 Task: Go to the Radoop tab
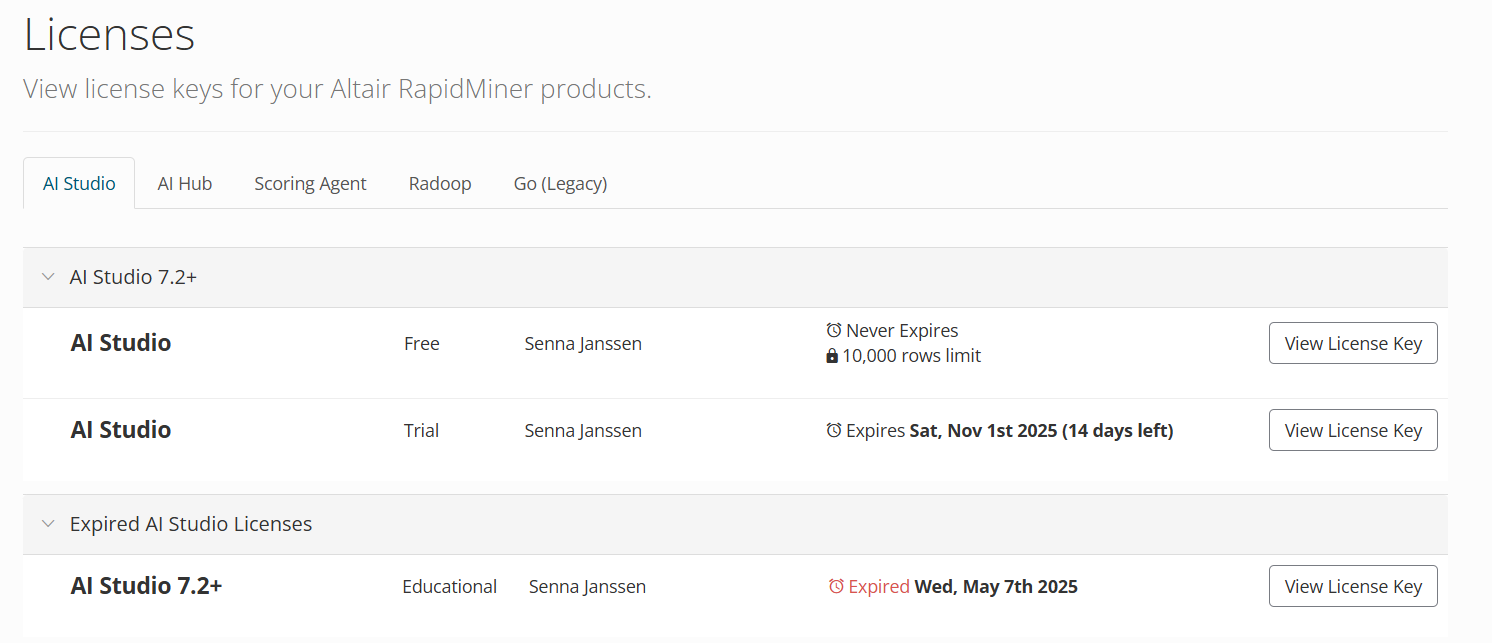click(440, 184)
